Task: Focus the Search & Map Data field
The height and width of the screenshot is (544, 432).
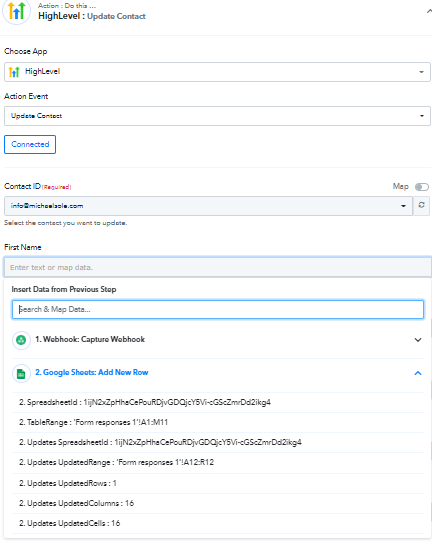Action: [x=218, y=309]
